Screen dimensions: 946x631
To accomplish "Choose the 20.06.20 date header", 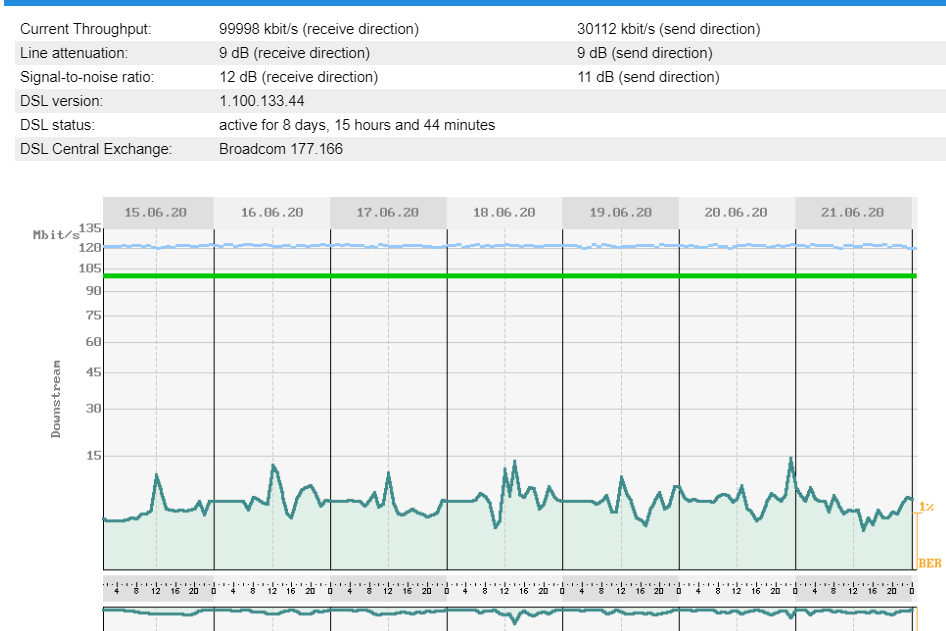I will [736, 213].
